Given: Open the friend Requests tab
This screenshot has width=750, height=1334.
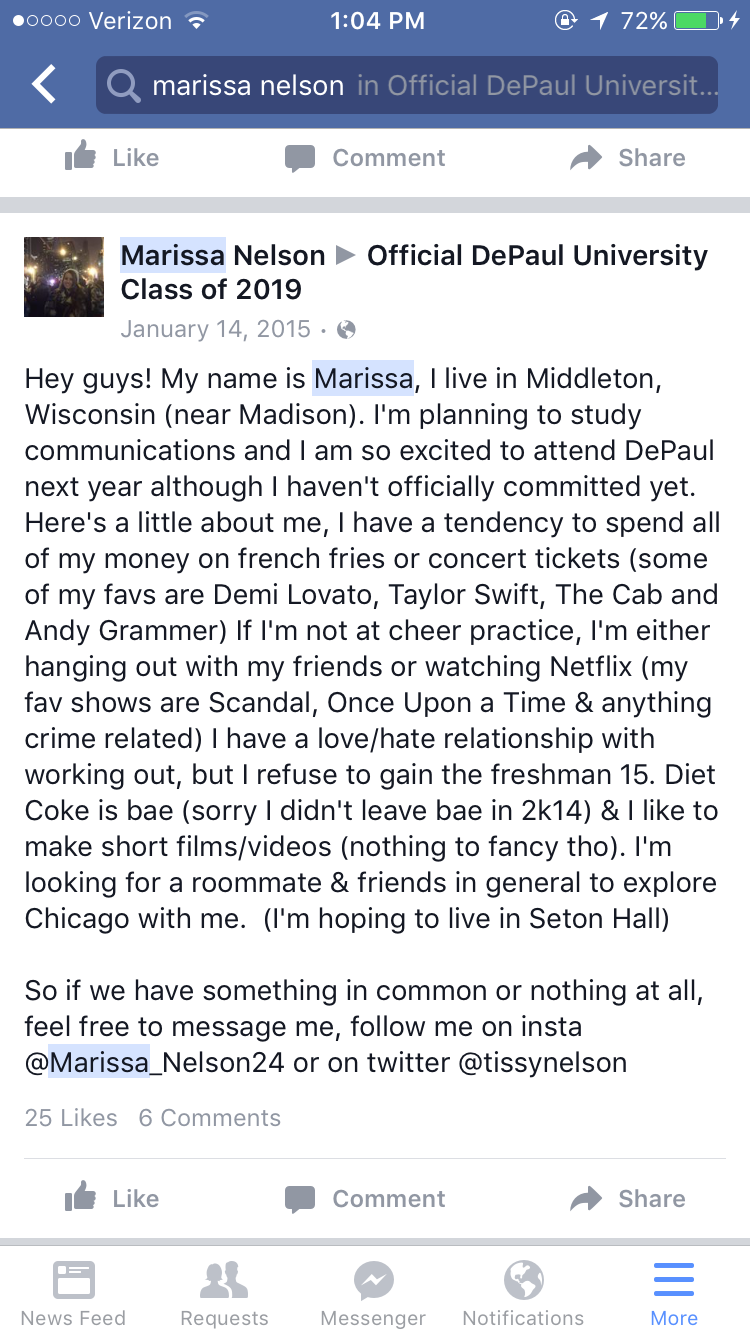Looking at the screenshot, I should pos(224,1292).
